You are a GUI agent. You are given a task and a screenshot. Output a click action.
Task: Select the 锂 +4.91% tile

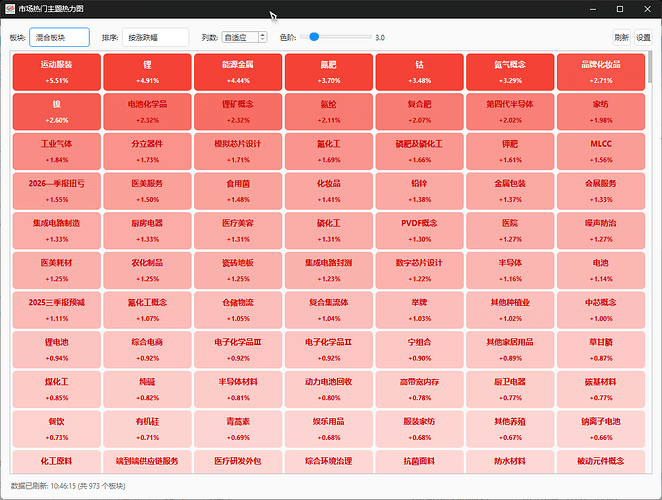[x=147, y=72]
